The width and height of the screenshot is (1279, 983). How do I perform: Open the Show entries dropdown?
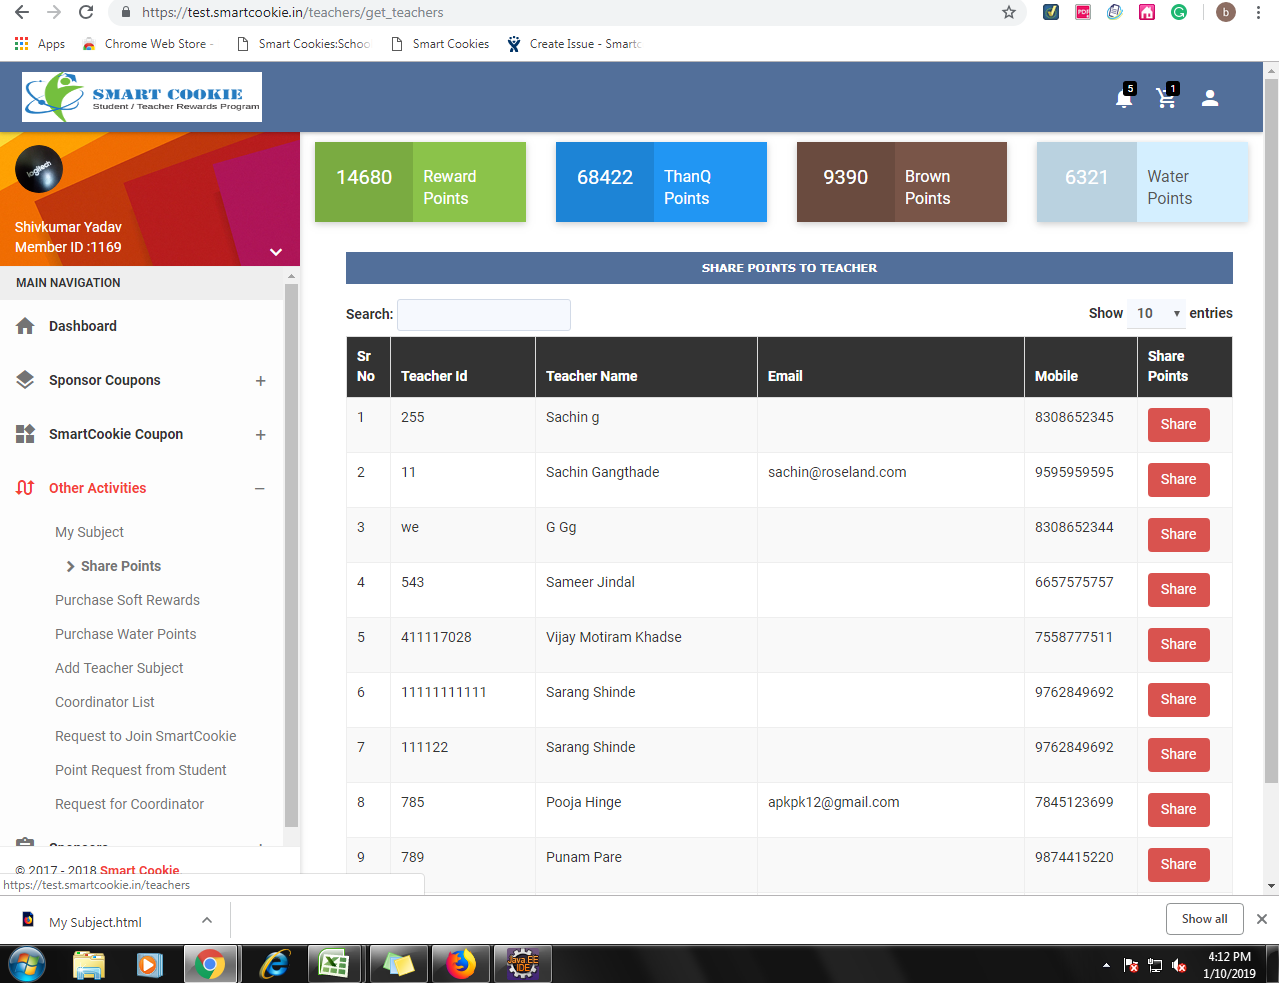1156,314
